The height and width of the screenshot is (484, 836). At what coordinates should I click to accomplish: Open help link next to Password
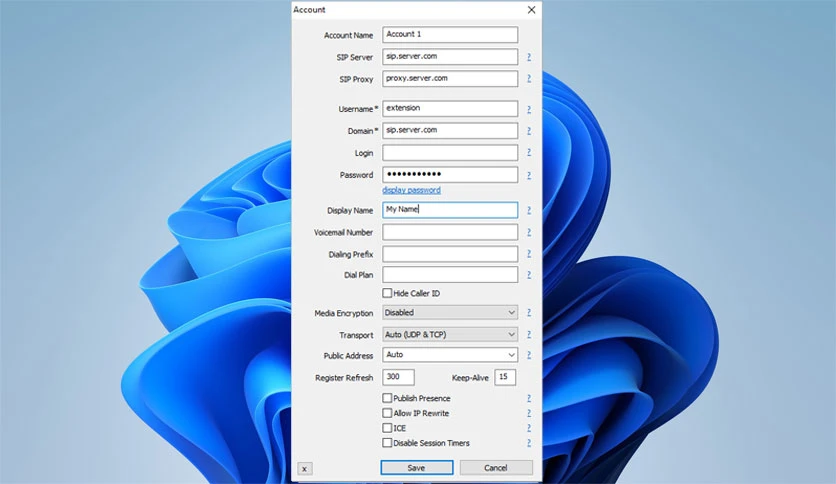click(x=529, y=175)
